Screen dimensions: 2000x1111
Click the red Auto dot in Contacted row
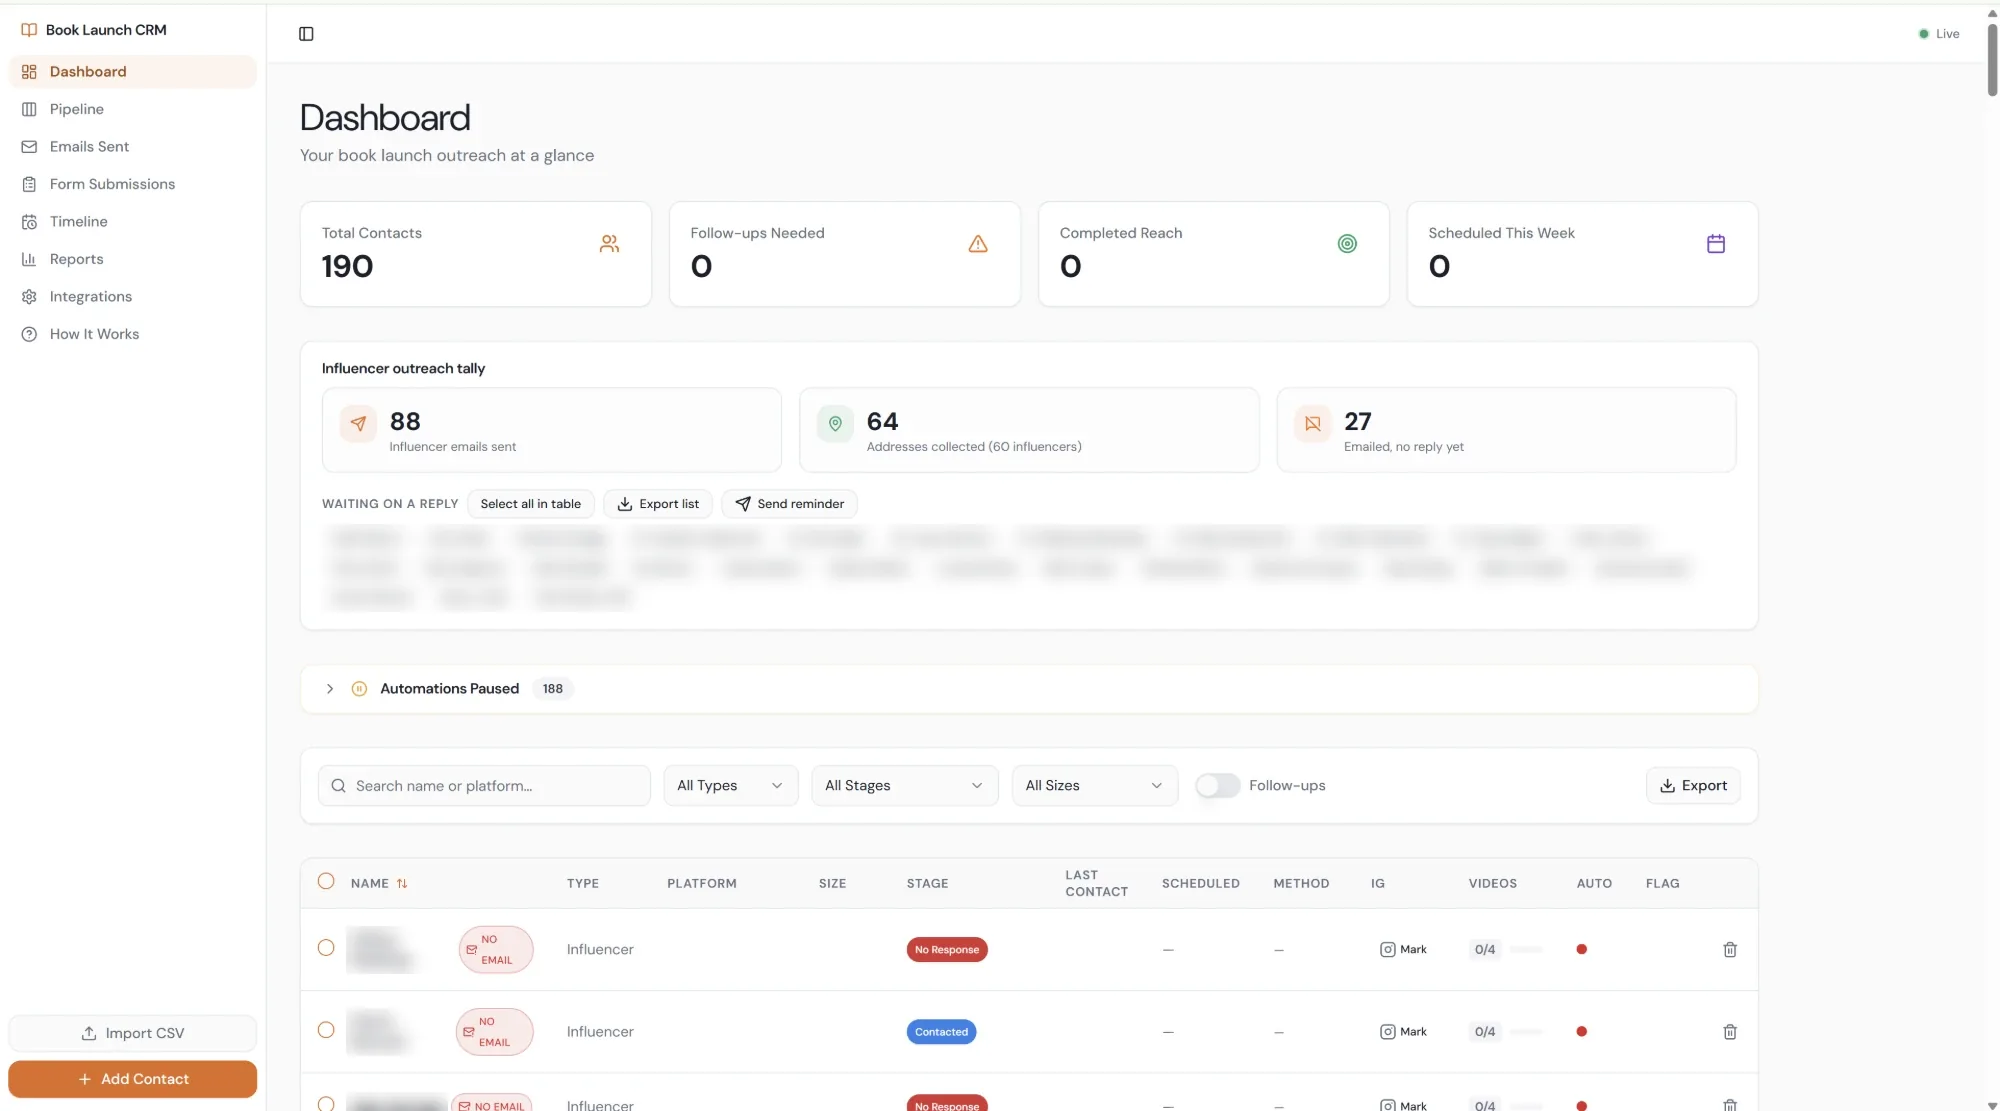(x=1582, y=1032)
